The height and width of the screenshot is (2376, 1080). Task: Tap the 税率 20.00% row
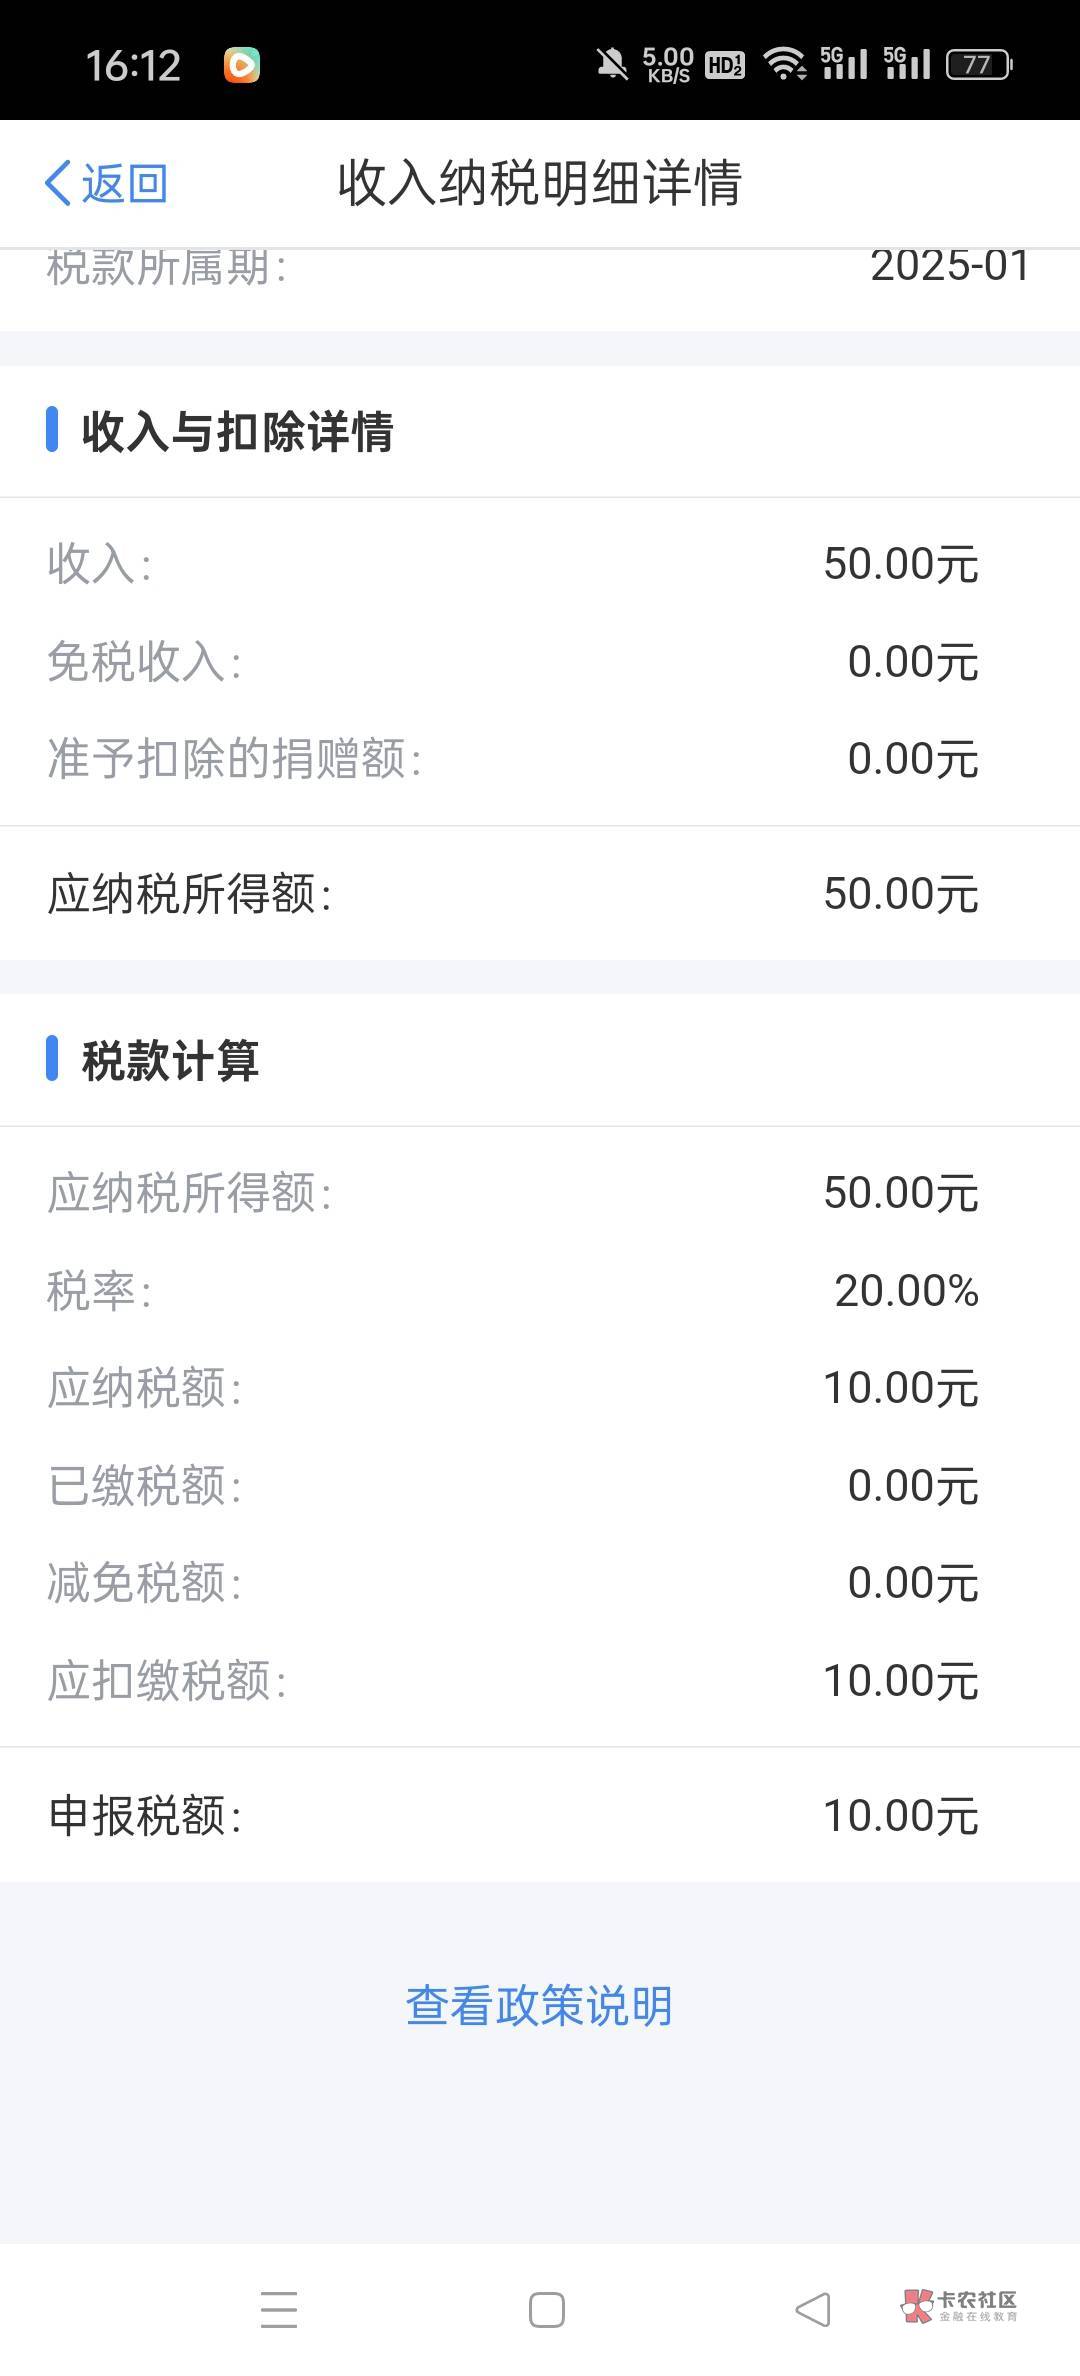(539, 1291)
